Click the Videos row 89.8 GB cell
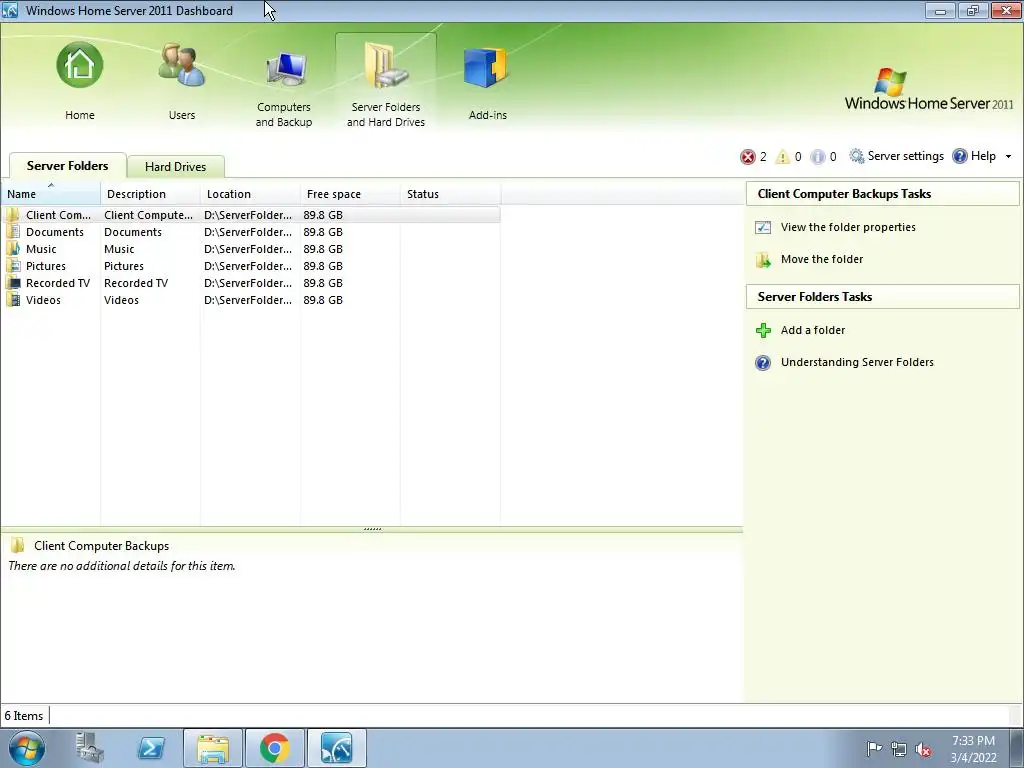 click(x=323, y=300)
